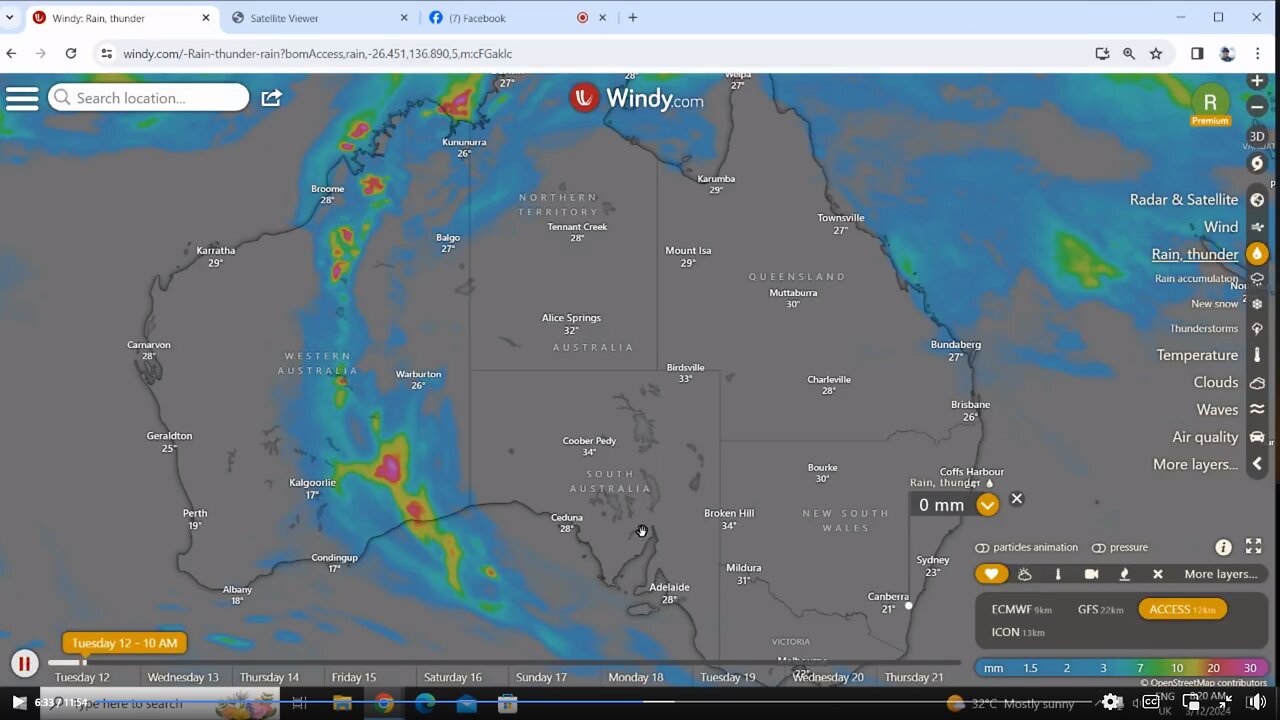Select the Waves layer icon
The height and width of the screenshot is (720, 1280).
coord(1257,409)
